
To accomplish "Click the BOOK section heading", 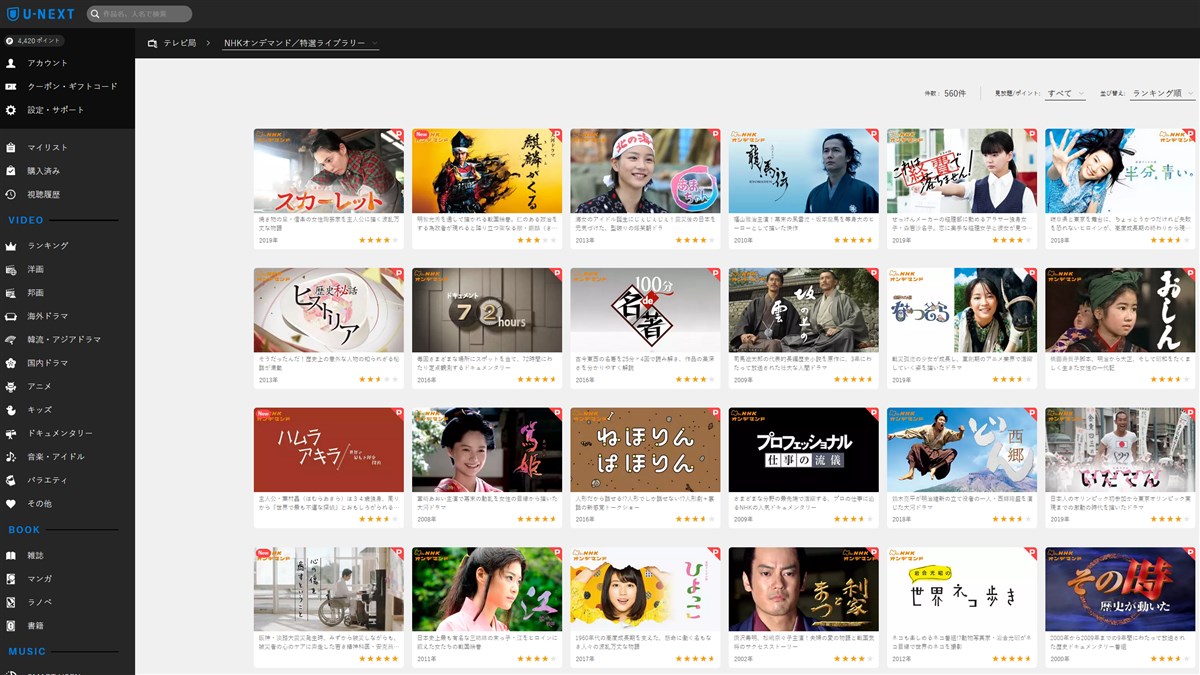I will 24,530.
